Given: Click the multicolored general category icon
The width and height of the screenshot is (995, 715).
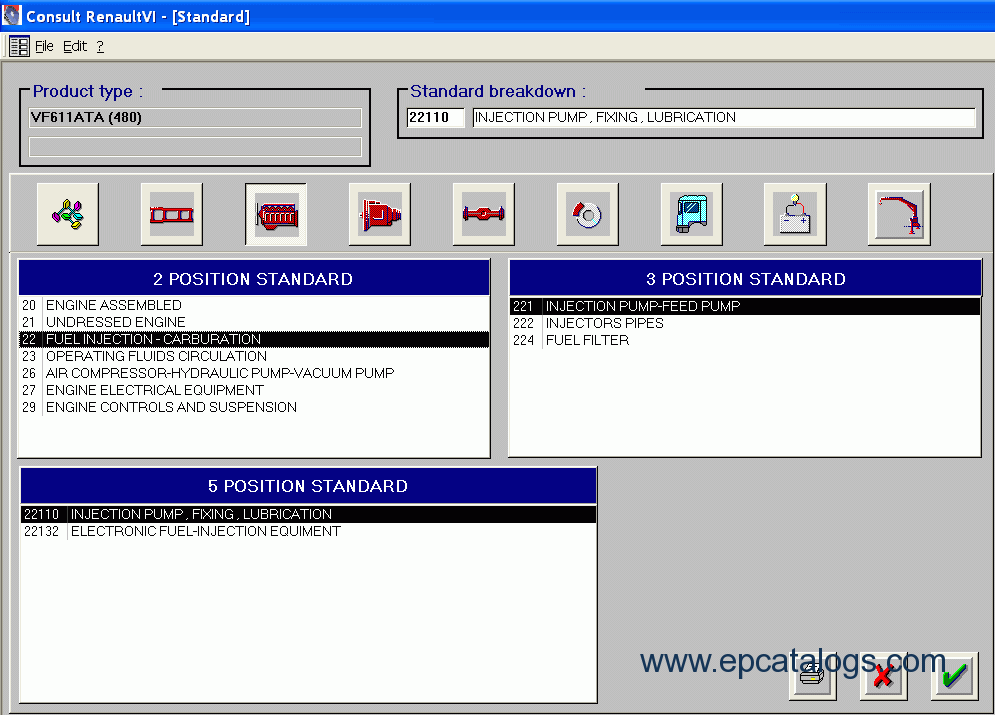Looking at the screenshot, I should point(68,214).
